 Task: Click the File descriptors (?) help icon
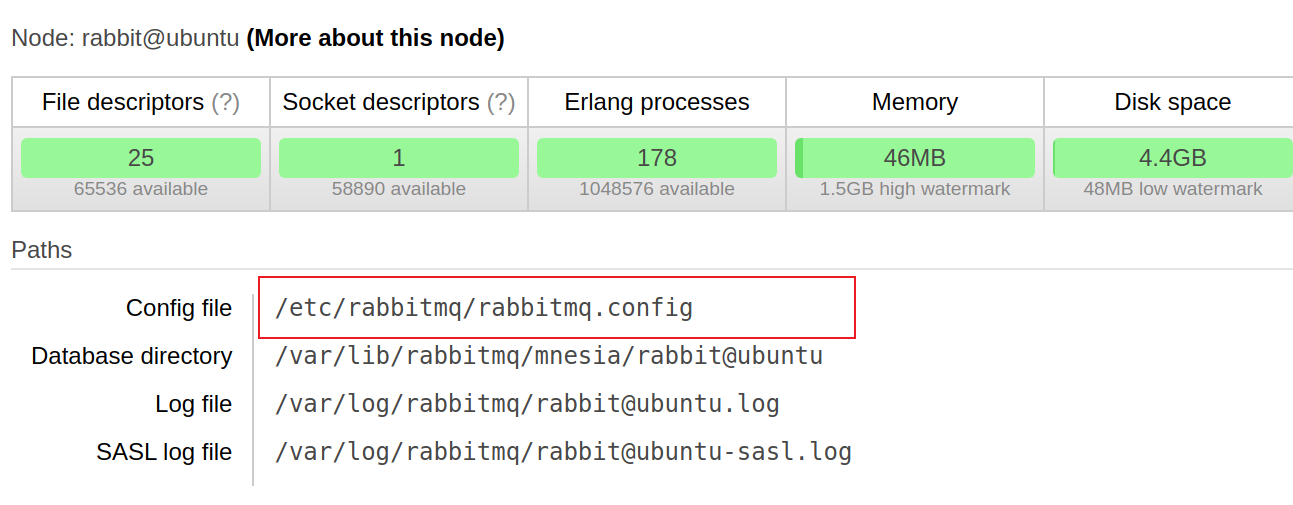tap(225, 102)
